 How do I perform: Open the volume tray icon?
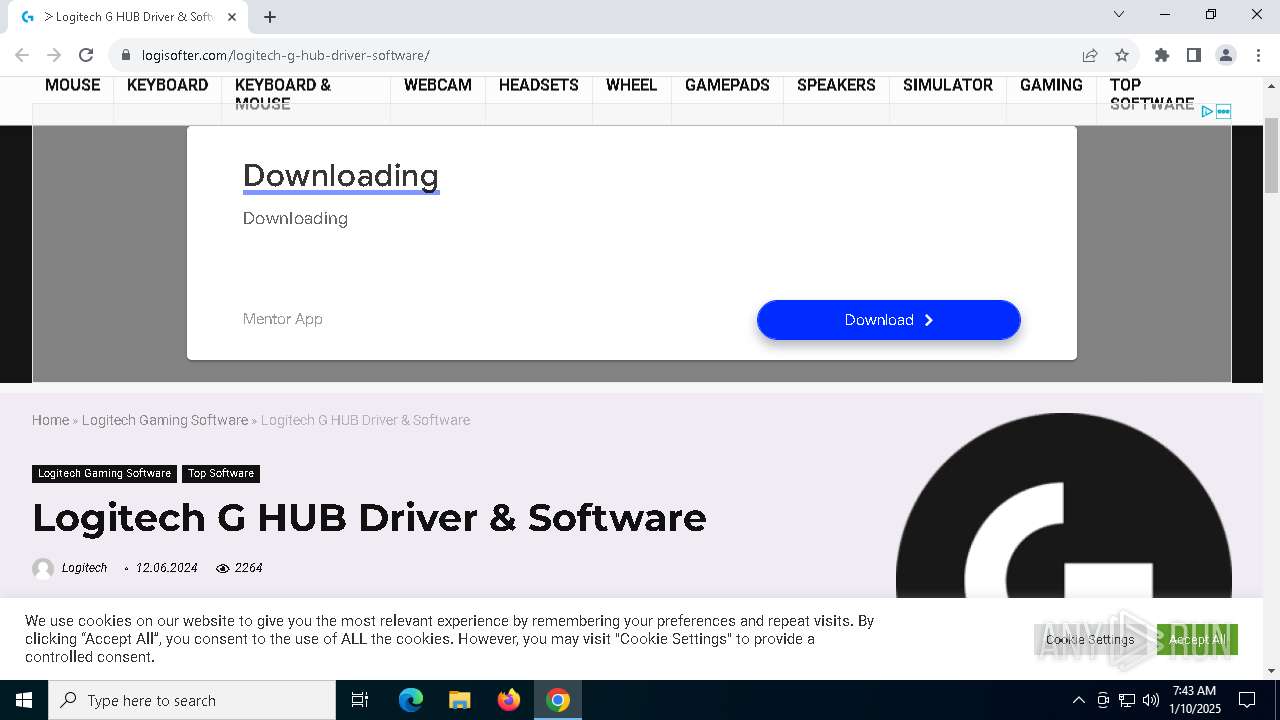click(x=1151, y=700)
